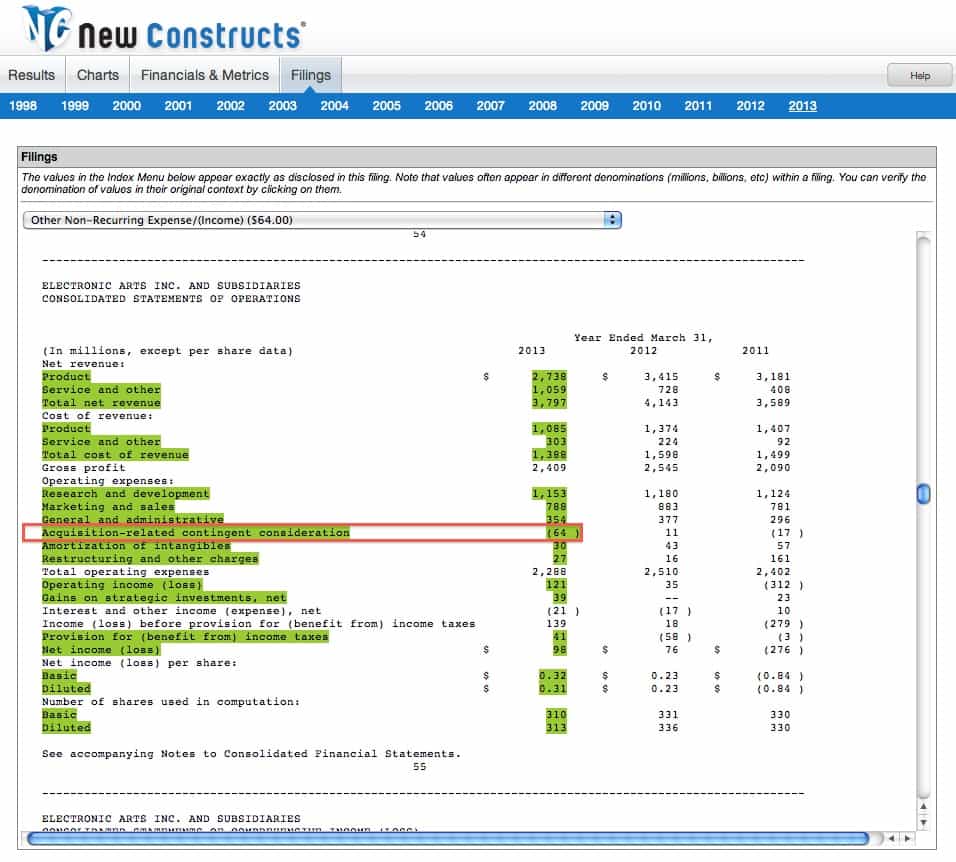Viewport: 956px width, 862px height.
Task: Click highlighted "Amortization of intangibles" line
Action: click(x=136, y=546)
